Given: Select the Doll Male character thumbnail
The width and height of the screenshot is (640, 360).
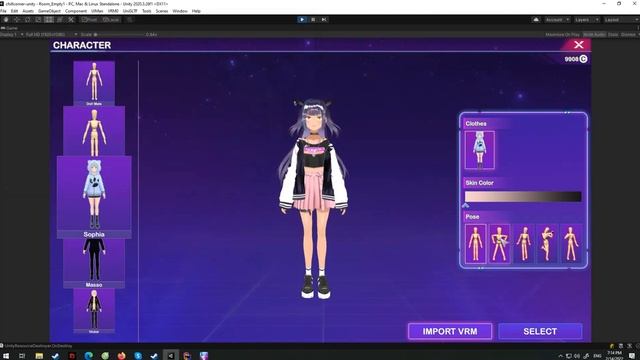Looking at the screenshot, I should point(94,83).
